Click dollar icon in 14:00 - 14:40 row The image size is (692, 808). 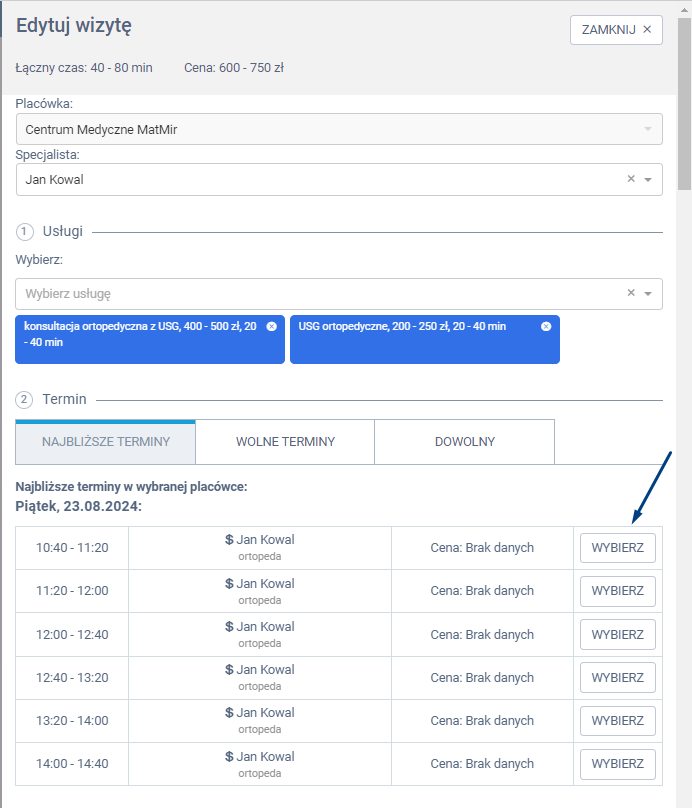[229, 756]
